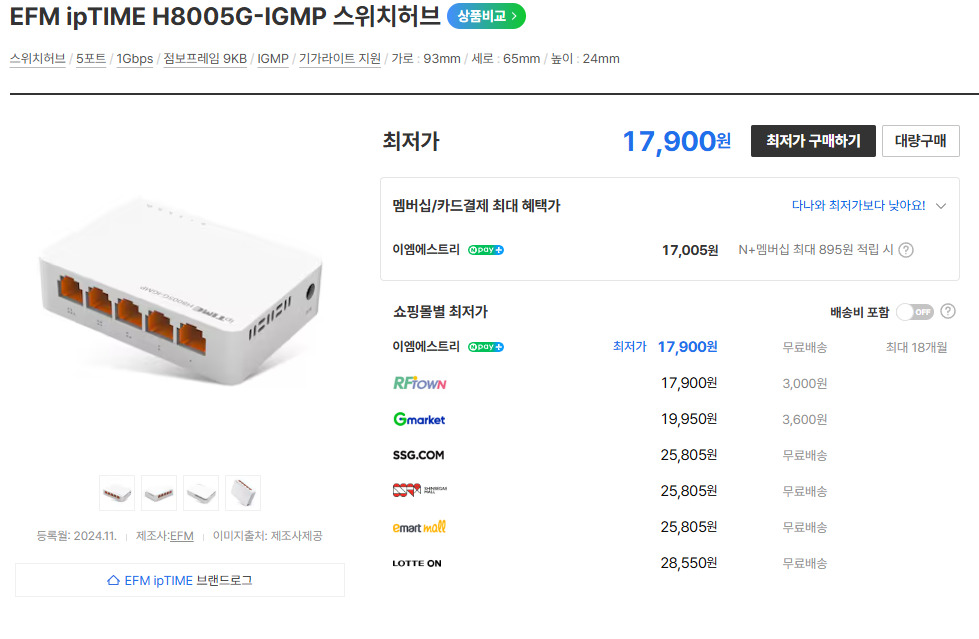The width and height of the screenshot is (979, 639).
Task: Click the 대량구매 button
Action: coord(920,141)
